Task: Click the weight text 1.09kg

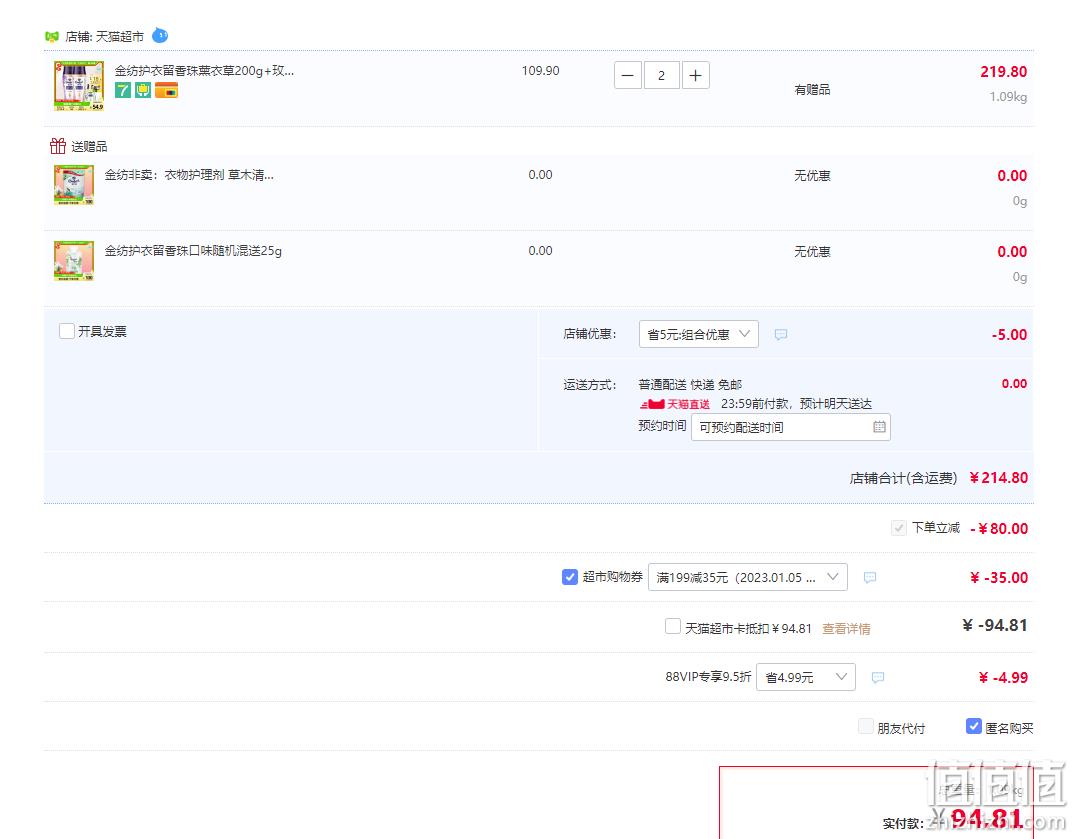Action: point(1008,97)
